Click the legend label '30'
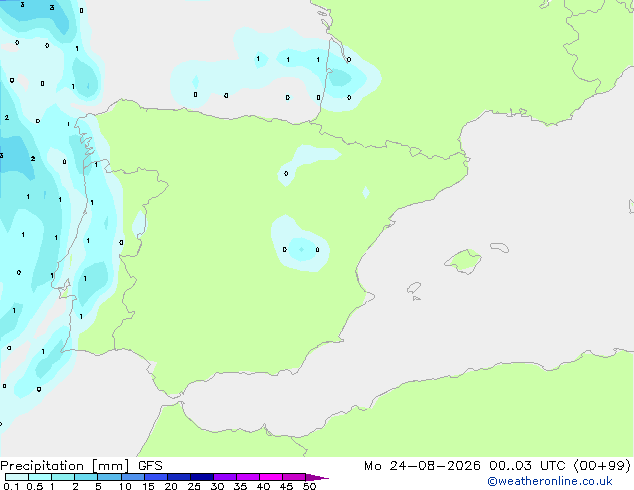The image size is (634, 490). 217,486
